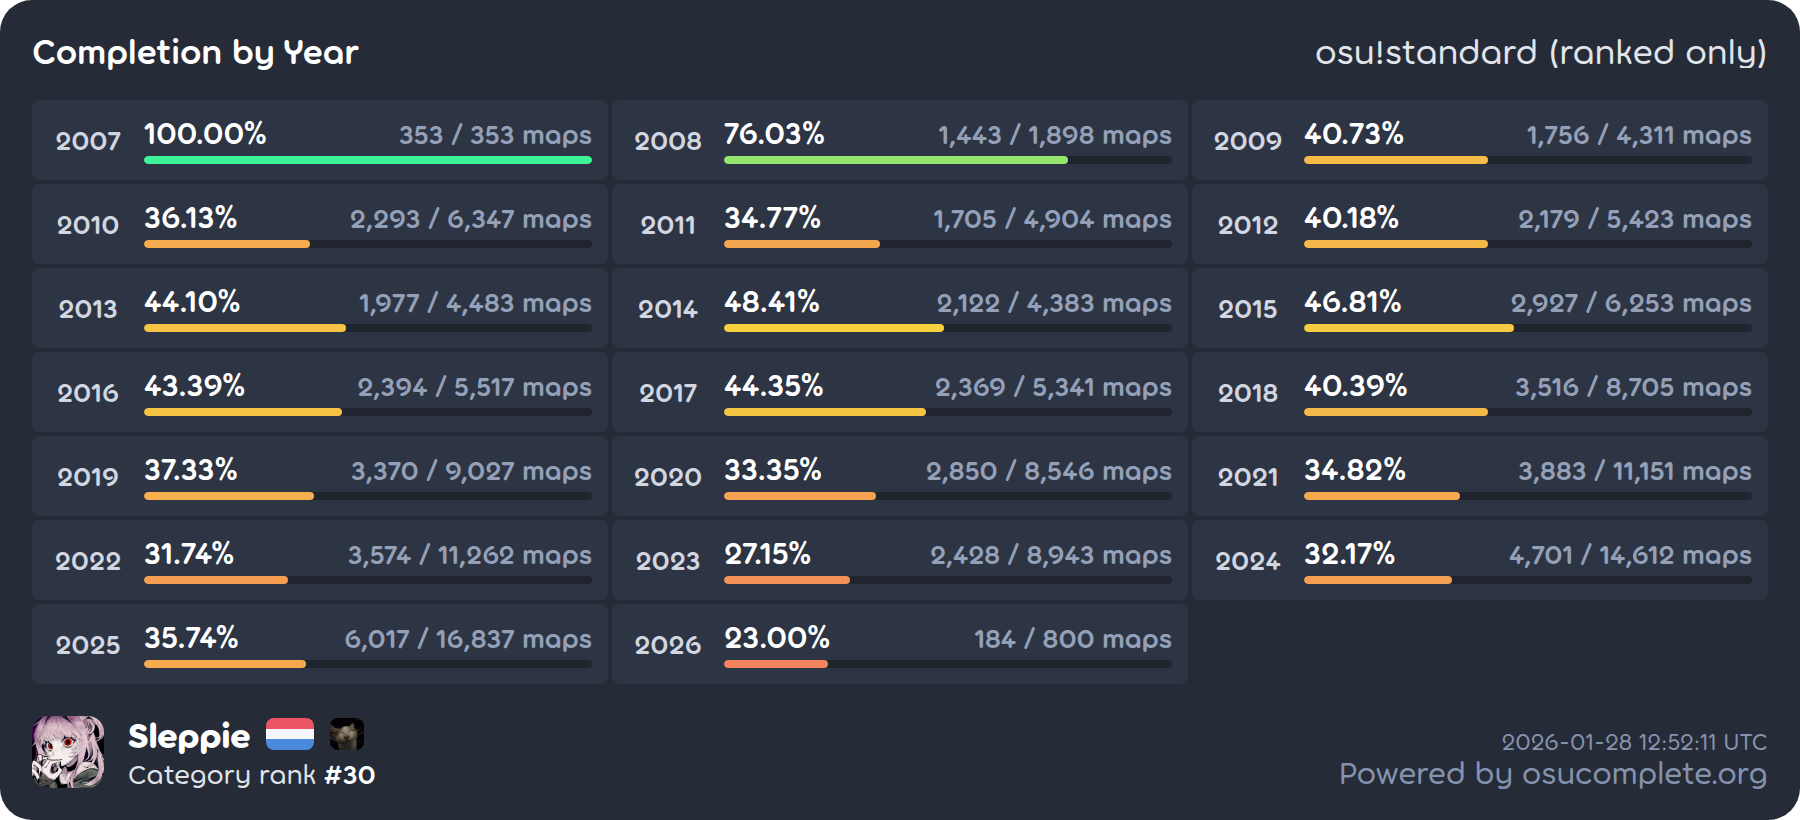Click the osucomplete.org credit text
This screenshot has width=1800, height=820.
point(1552,774)
